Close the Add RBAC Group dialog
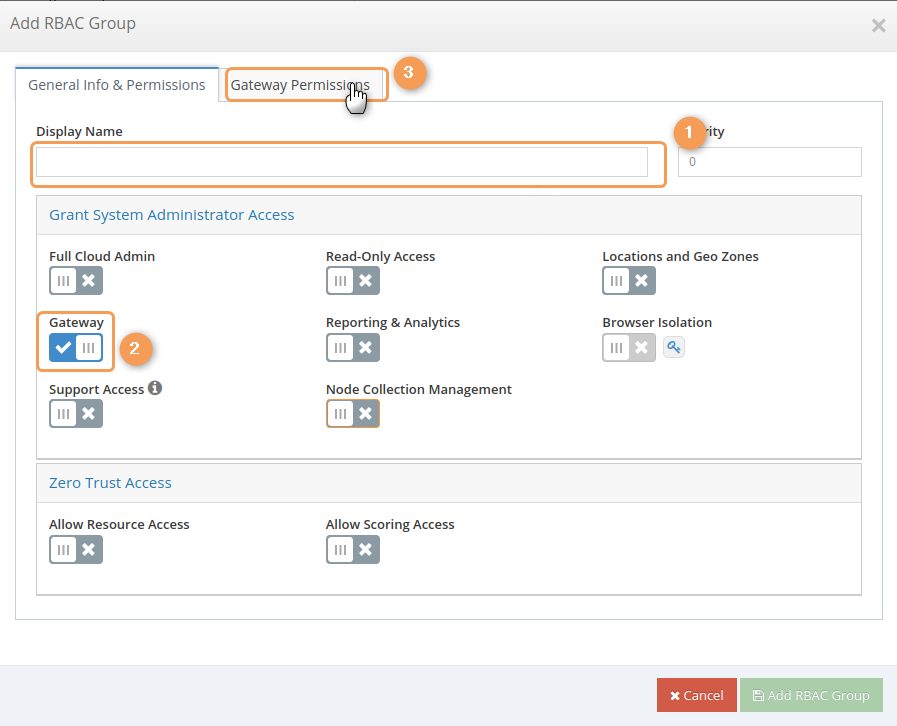 tap(878, 25)
